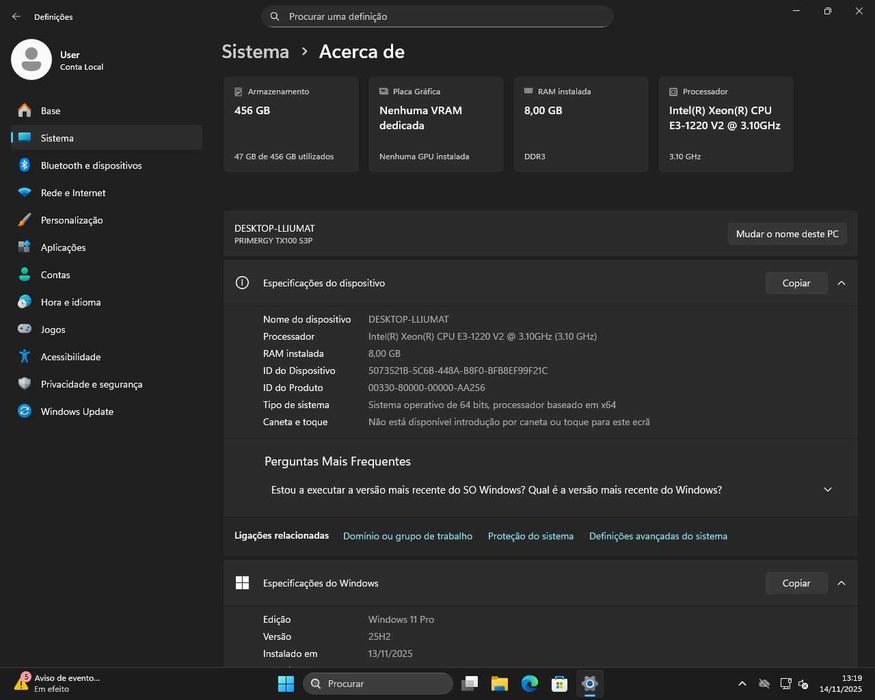Open Windows Update page
The height and width of the screenshot is (700, 875).
(107, 411)
